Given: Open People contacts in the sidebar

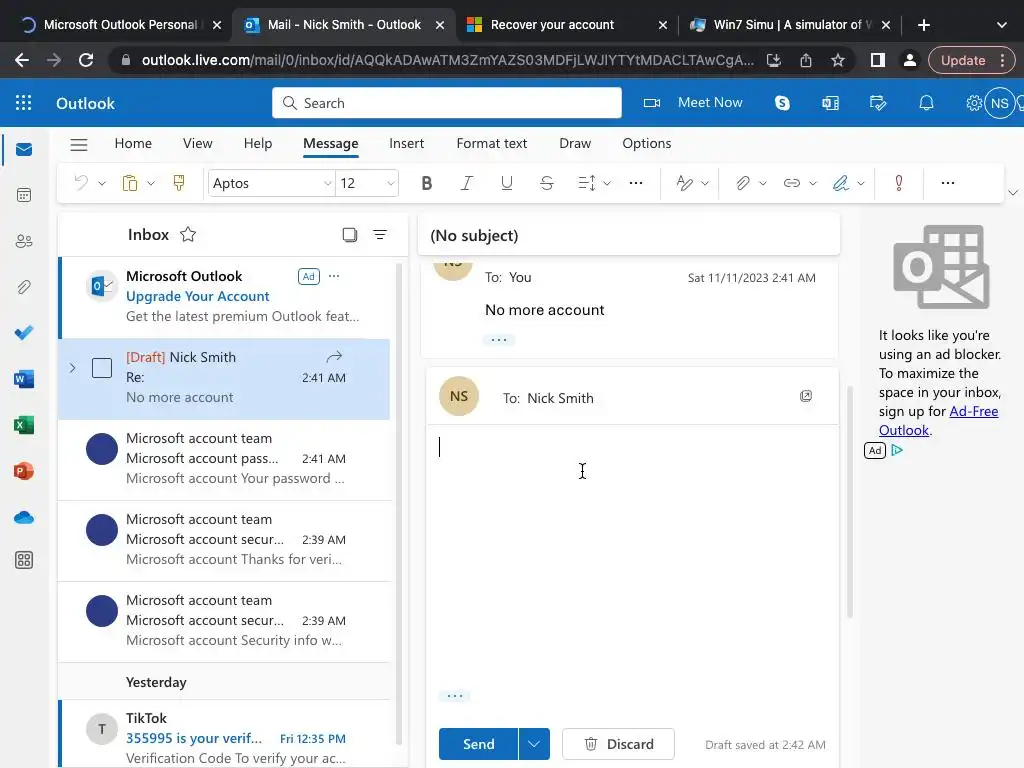Looking at the screenshot, I should (24, 241).
